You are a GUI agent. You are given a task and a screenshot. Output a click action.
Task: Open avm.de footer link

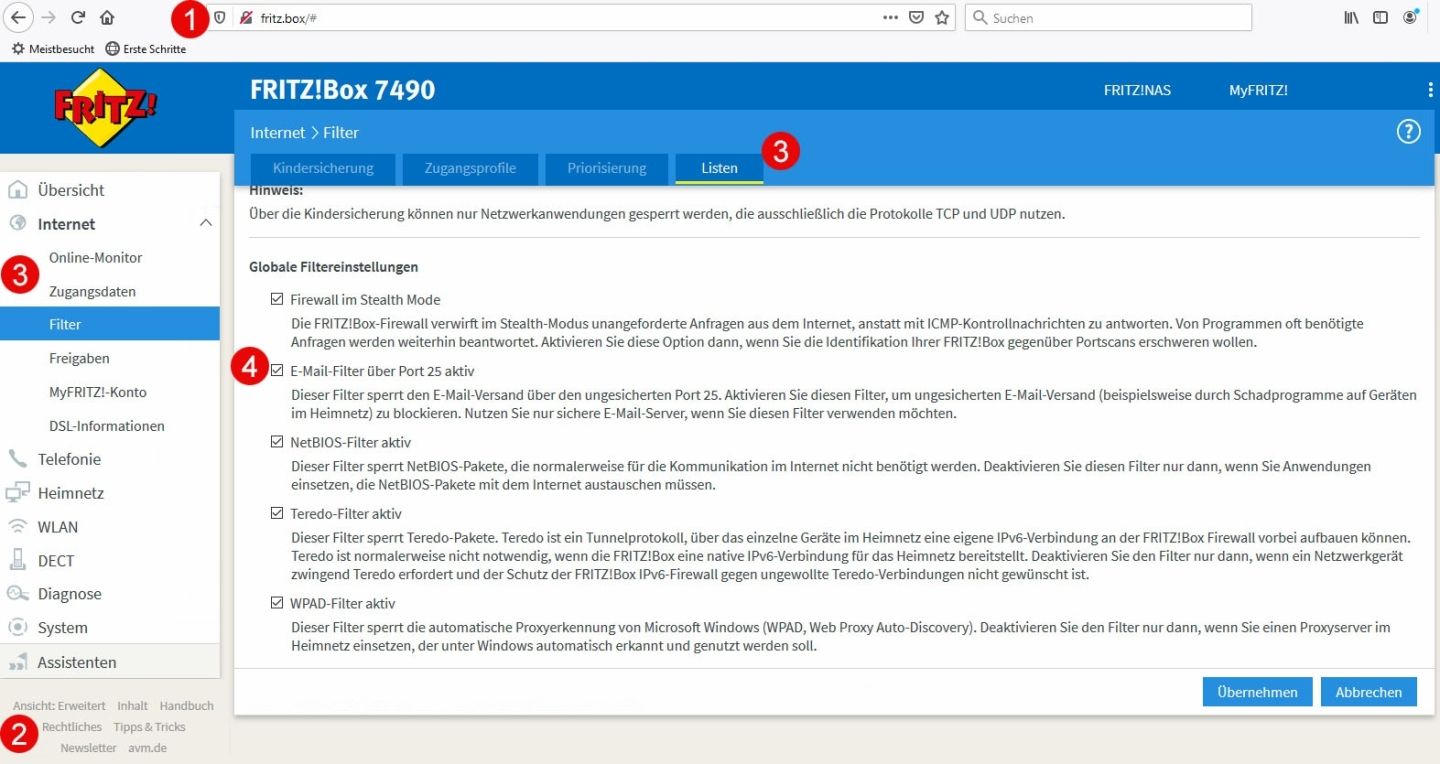147,748
